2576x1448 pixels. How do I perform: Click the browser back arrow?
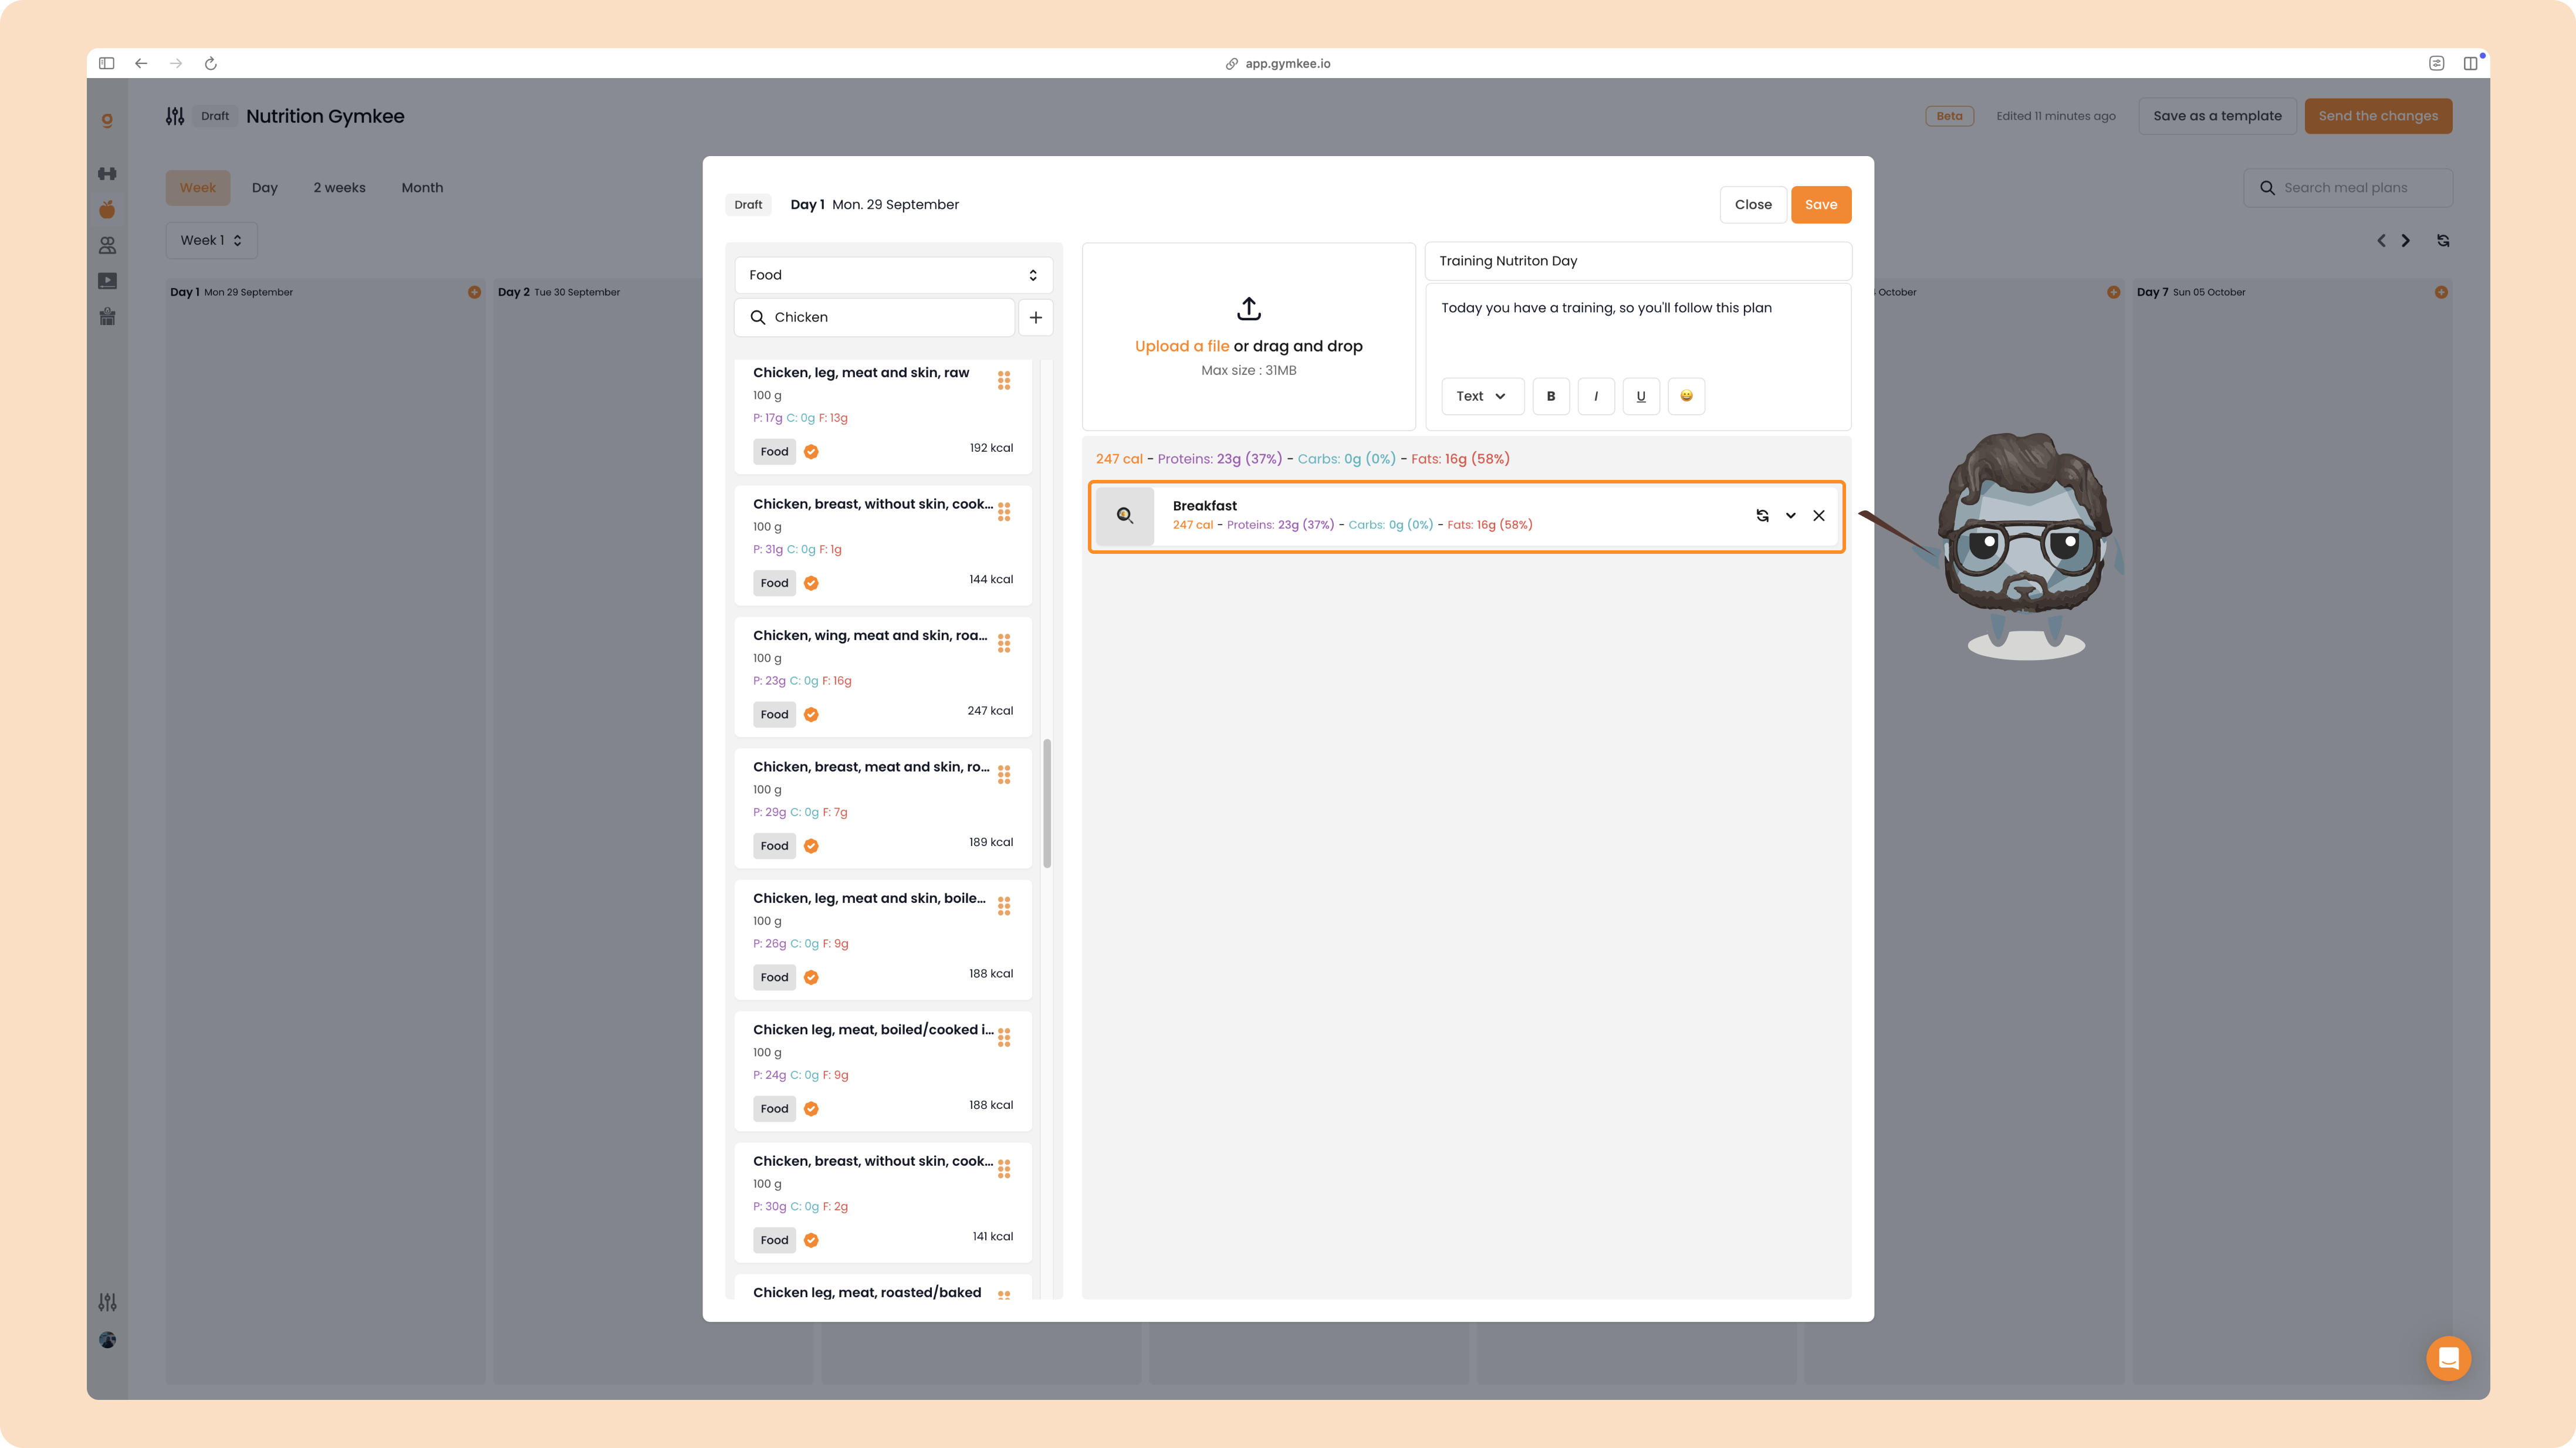[x=141, y=63]
